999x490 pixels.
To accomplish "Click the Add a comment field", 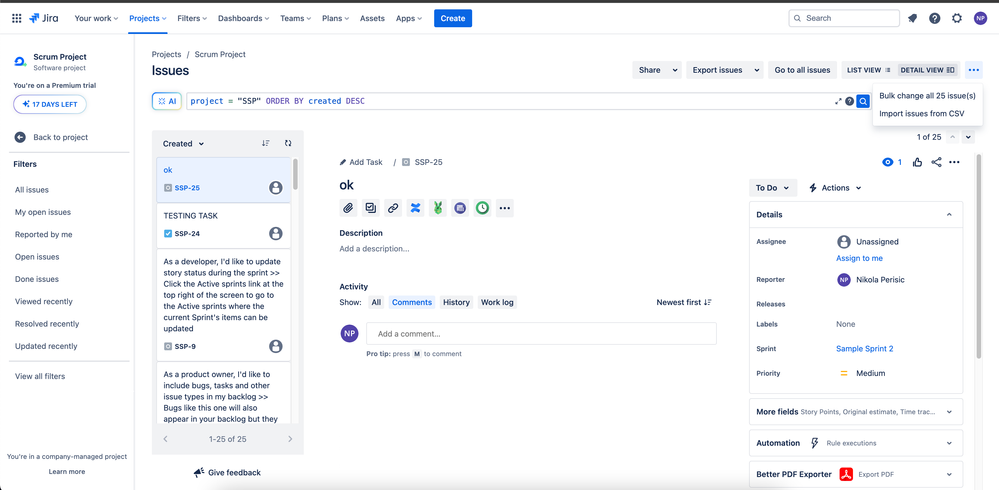I will coord(542,333).
